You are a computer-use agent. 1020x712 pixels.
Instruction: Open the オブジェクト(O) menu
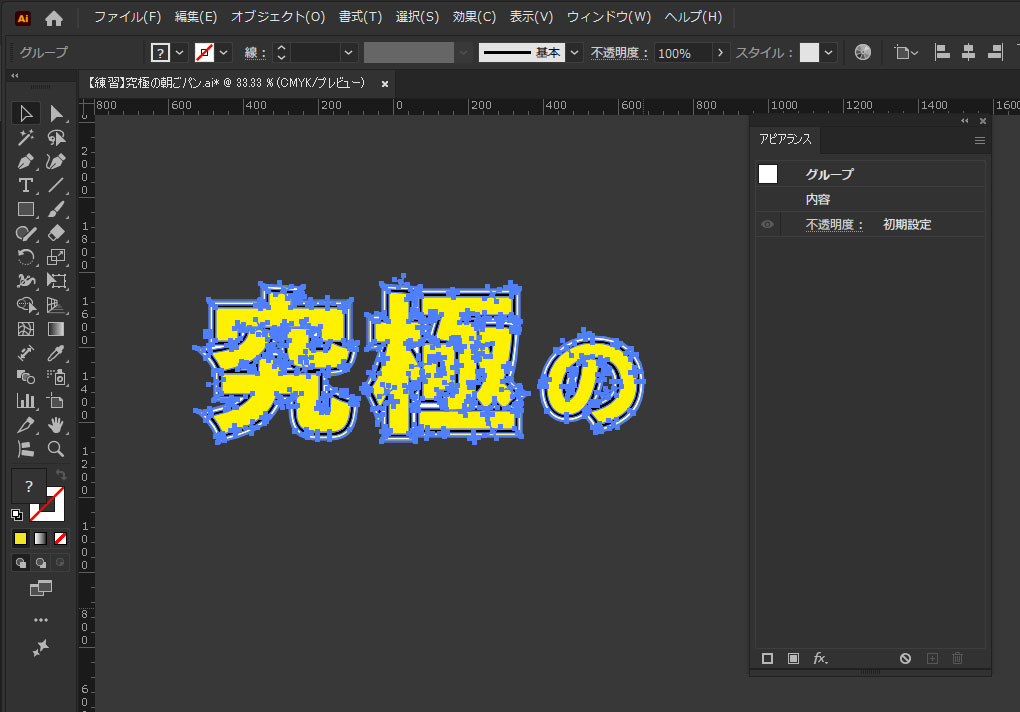pos(278,17)
